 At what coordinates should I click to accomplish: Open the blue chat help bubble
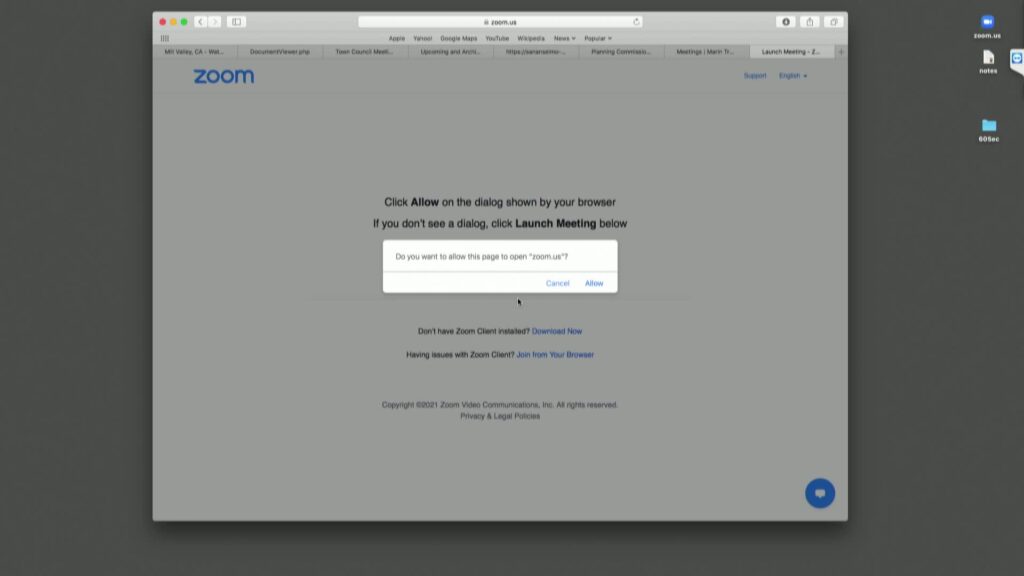coord(820,493)
